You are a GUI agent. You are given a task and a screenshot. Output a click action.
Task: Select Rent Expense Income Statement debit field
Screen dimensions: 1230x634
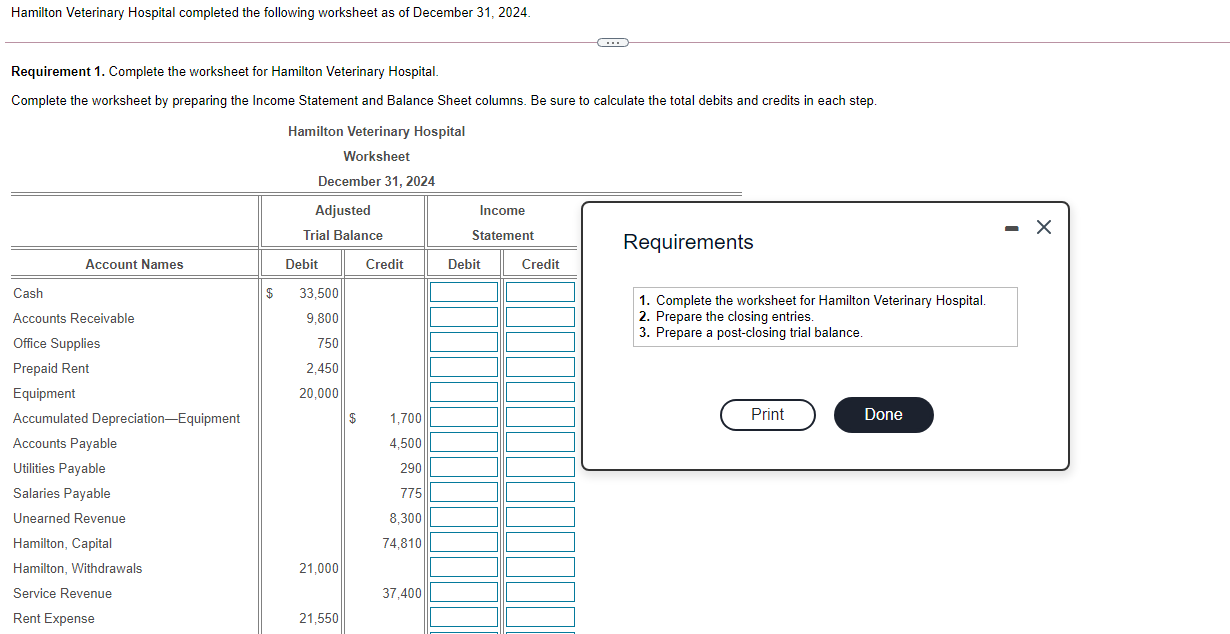(x=464, y=617)
